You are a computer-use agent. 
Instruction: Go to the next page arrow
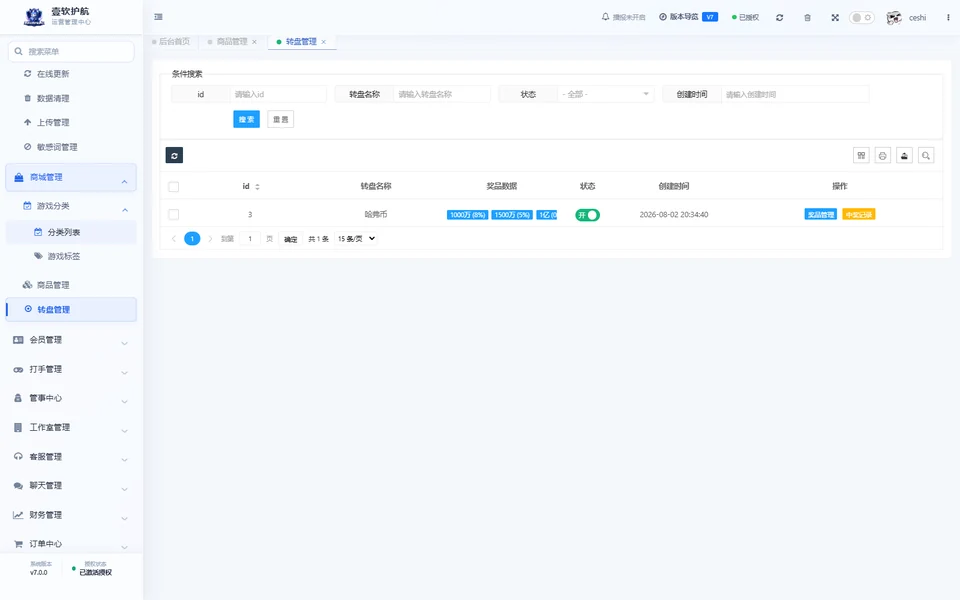(x=210, y=239)
